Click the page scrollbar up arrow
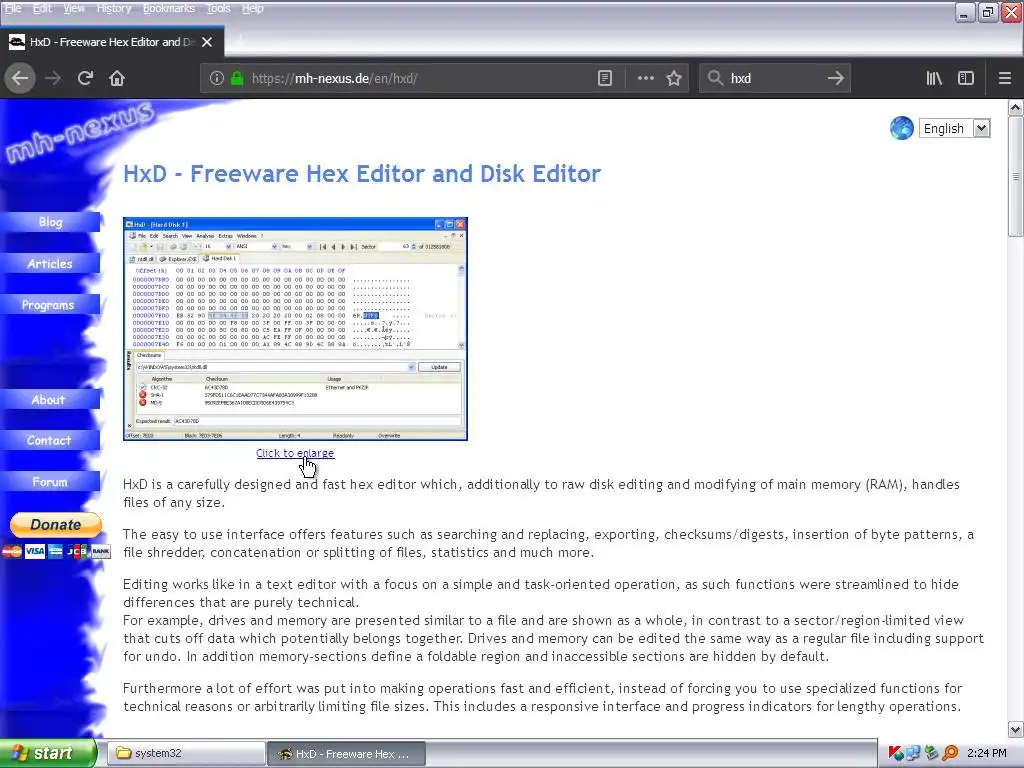Viewport: 1024px width, 768px height. (1016, 107)
